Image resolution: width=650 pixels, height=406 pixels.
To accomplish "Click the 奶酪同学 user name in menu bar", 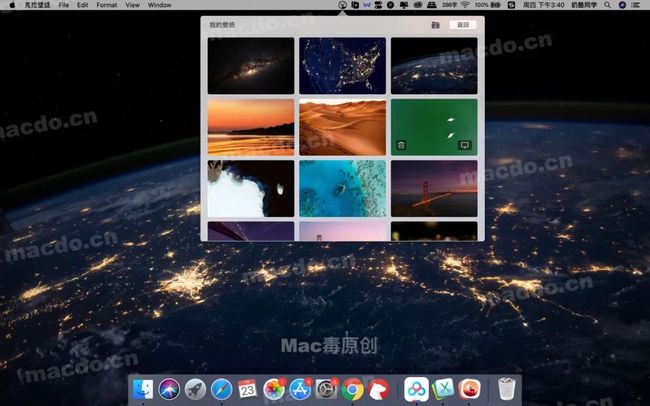I will [584, 5].
